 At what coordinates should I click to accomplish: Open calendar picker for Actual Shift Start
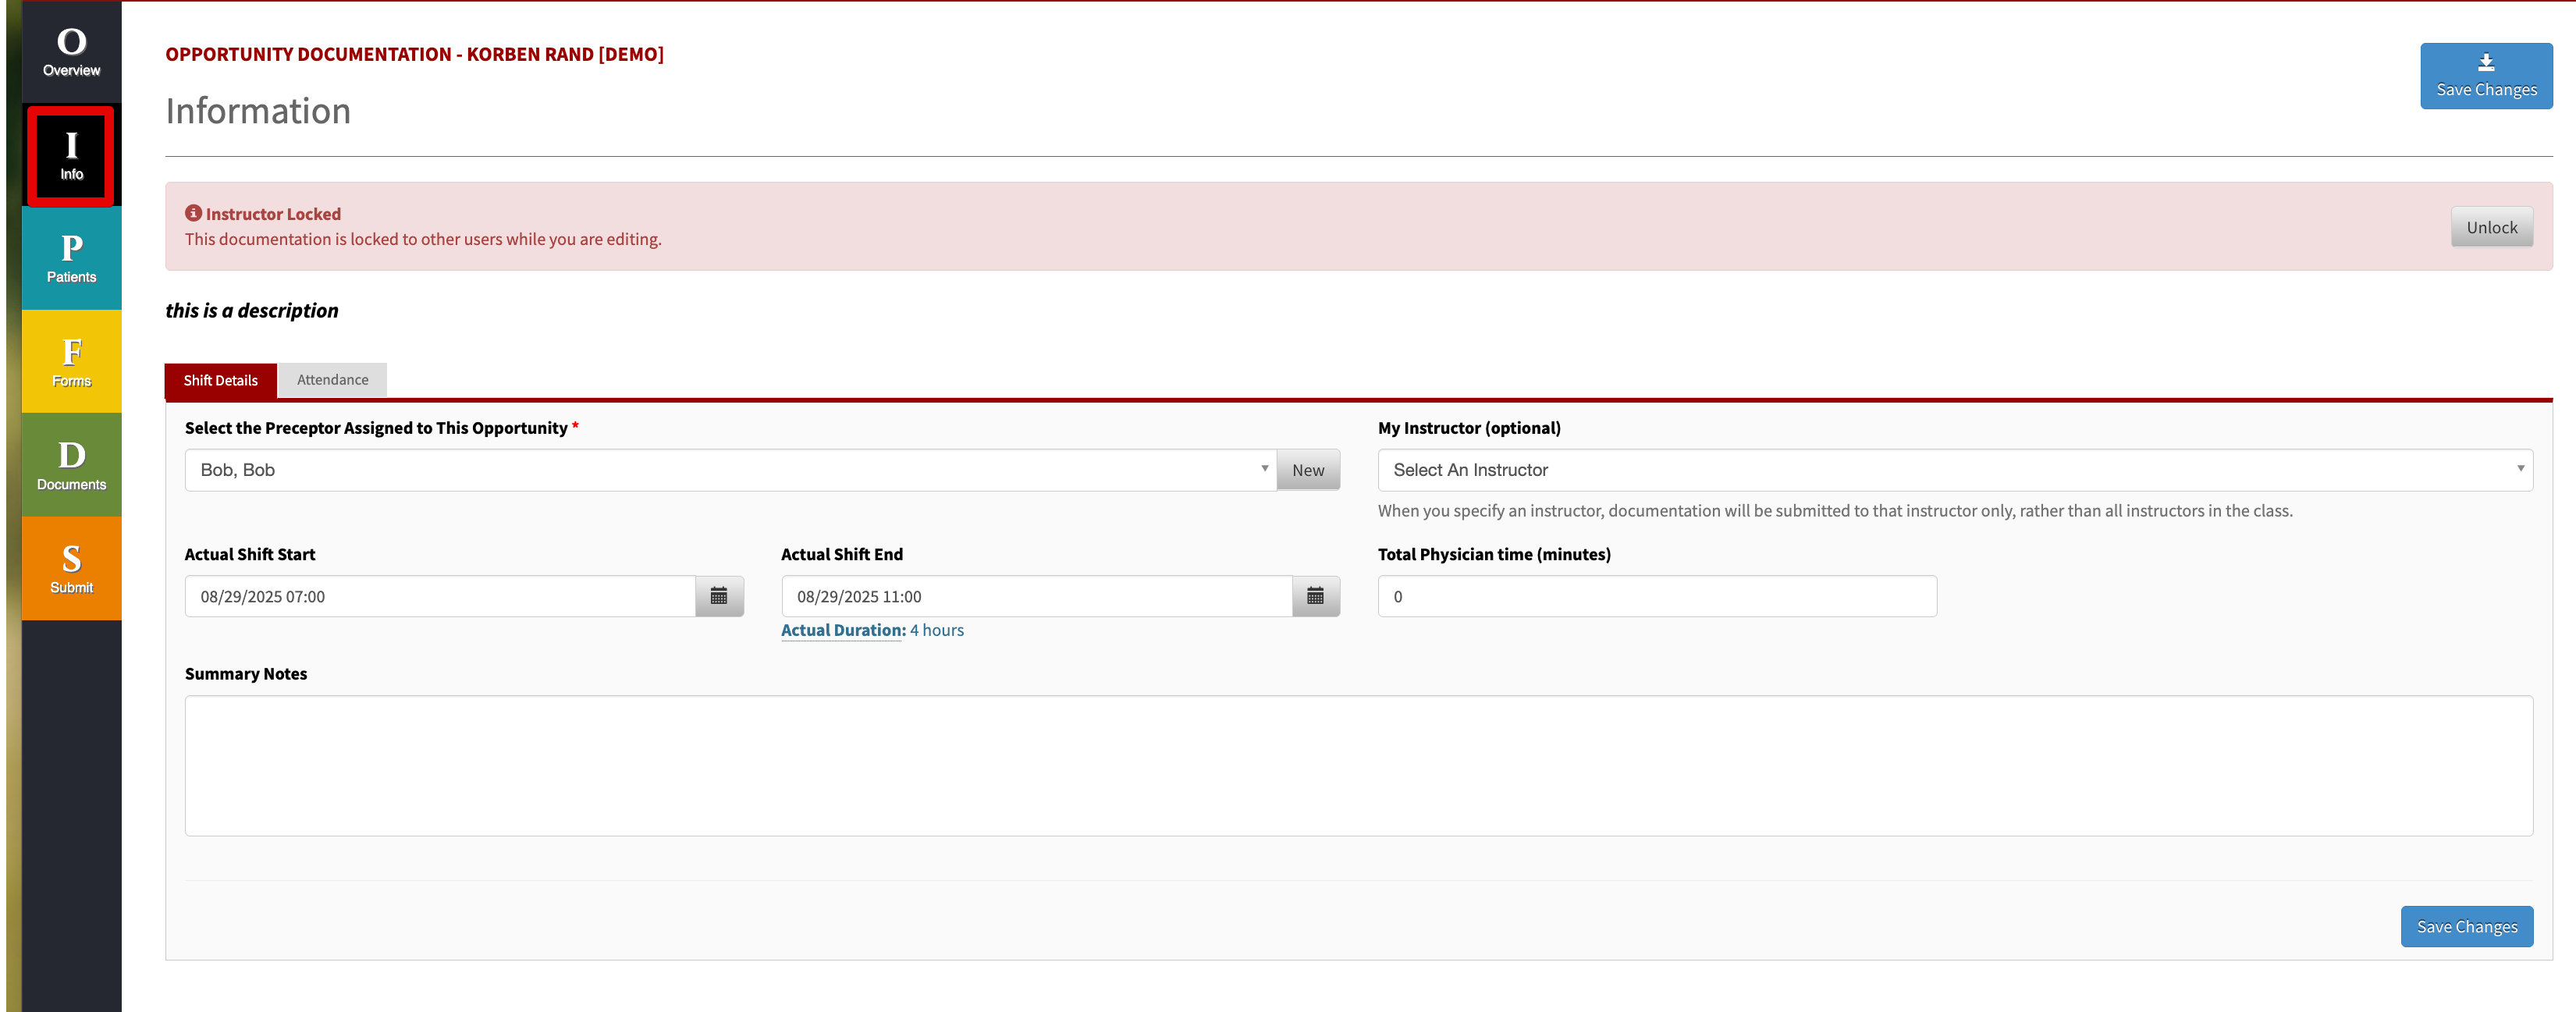[719, 596]
